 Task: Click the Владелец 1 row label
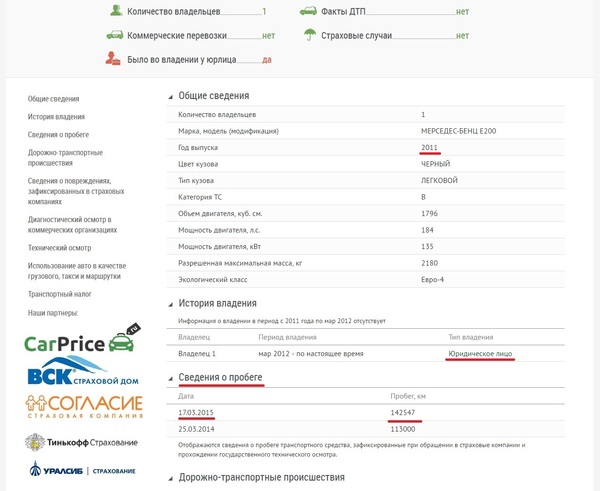click(x=197, y=354)
